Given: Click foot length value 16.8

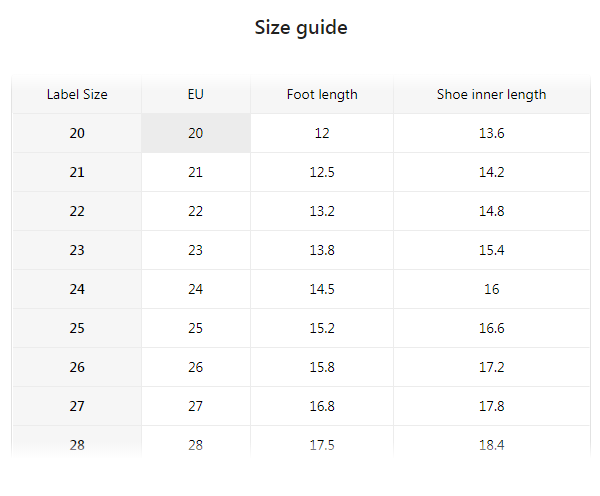Looking at the screenshot, I should pyautogui.click(x=322, y=406).
